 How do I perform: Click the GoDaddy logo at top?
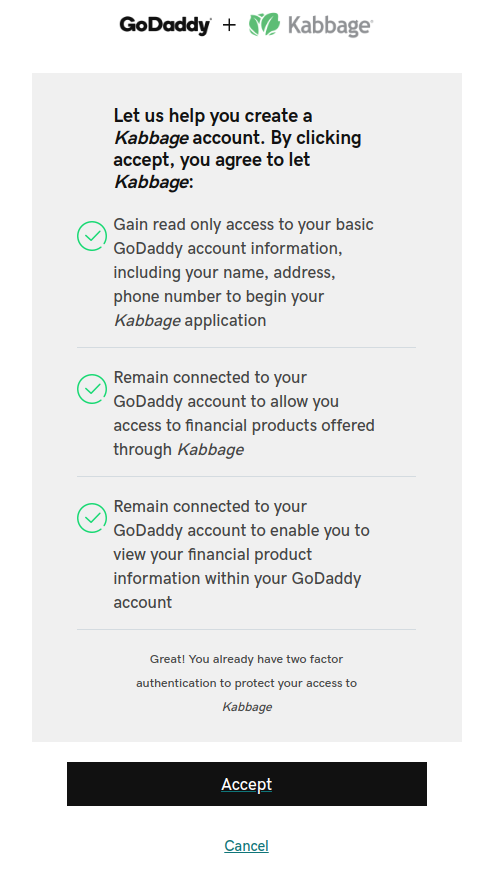click(x=165, y=25)
